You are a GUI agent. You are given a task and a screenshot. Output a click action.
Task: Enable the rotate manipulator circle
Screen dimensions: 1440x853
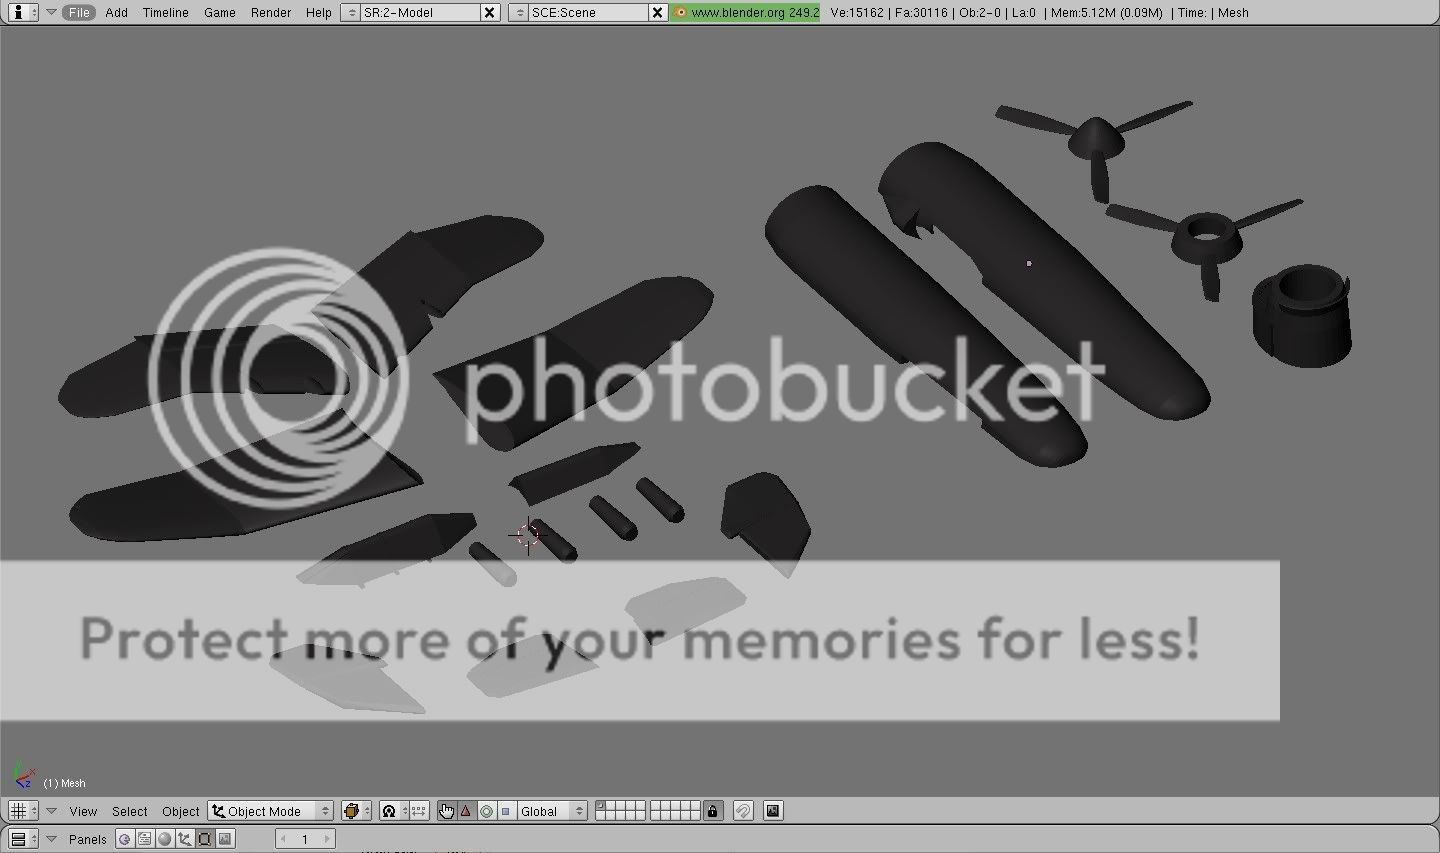486,811
